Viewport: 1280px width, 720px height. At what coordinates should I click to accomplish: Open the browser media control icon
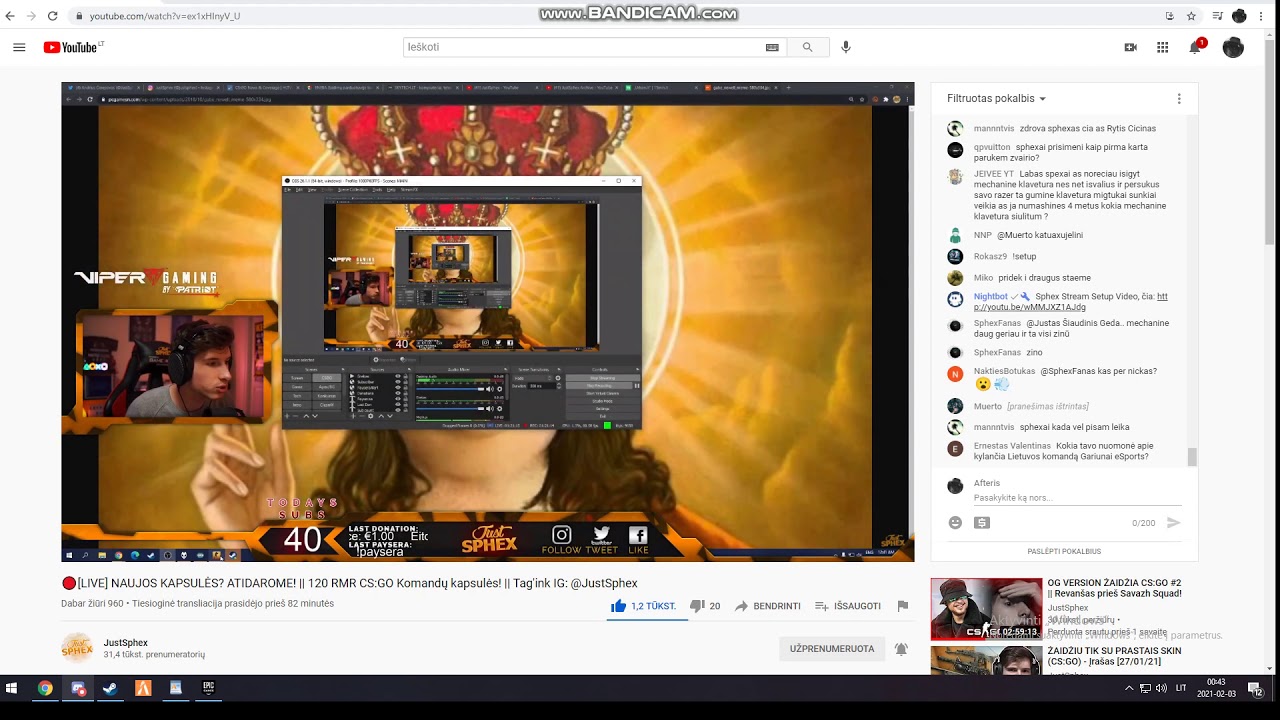(1217, 16)
